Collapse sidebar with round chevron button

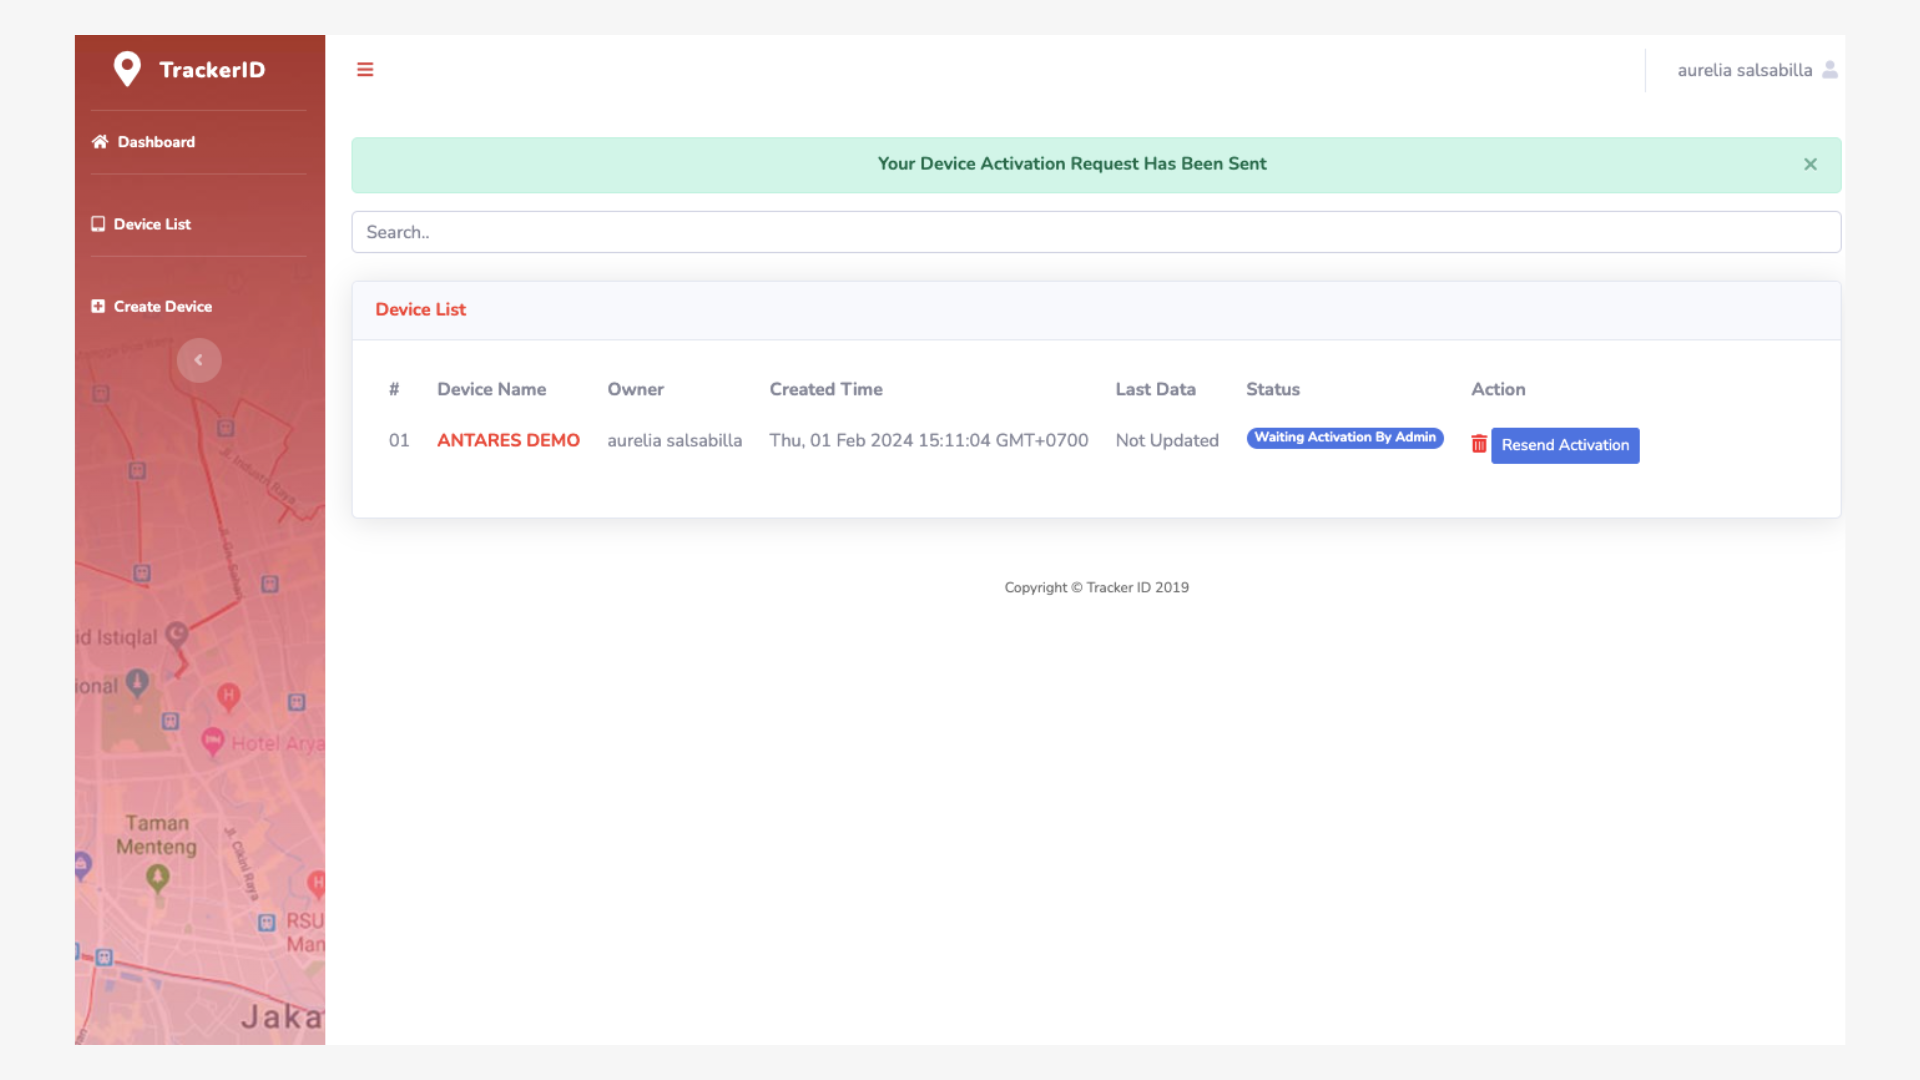[x=198, y=360]
